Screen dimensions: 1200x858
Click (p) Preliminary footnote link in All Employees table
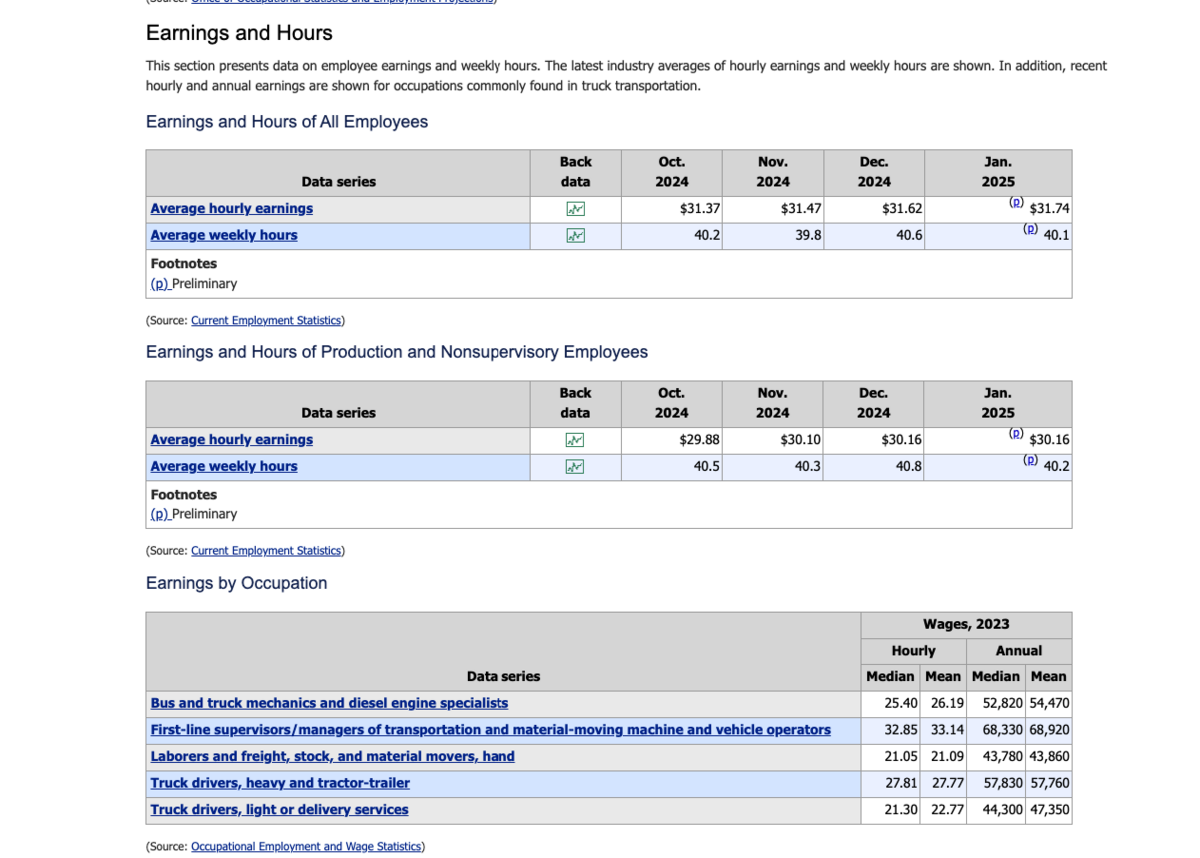coord(160,284)
